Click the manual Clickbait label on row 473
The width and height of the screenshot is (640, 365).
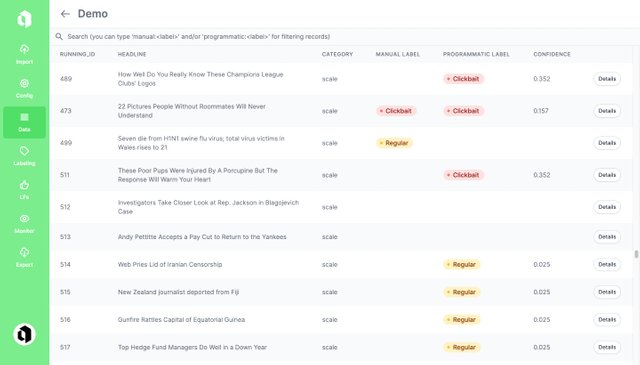pyautogui.click(x=396, y=111)
